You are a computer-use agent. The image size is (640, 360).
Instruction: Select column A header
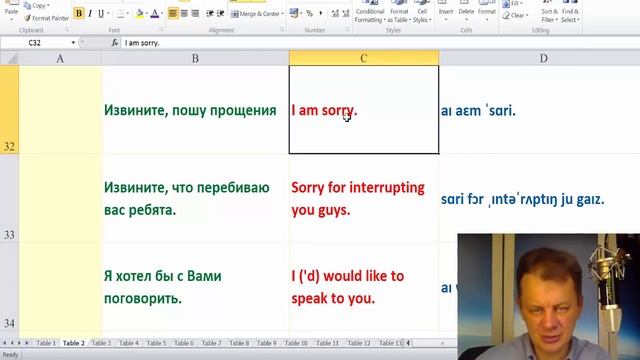[60, 58]
